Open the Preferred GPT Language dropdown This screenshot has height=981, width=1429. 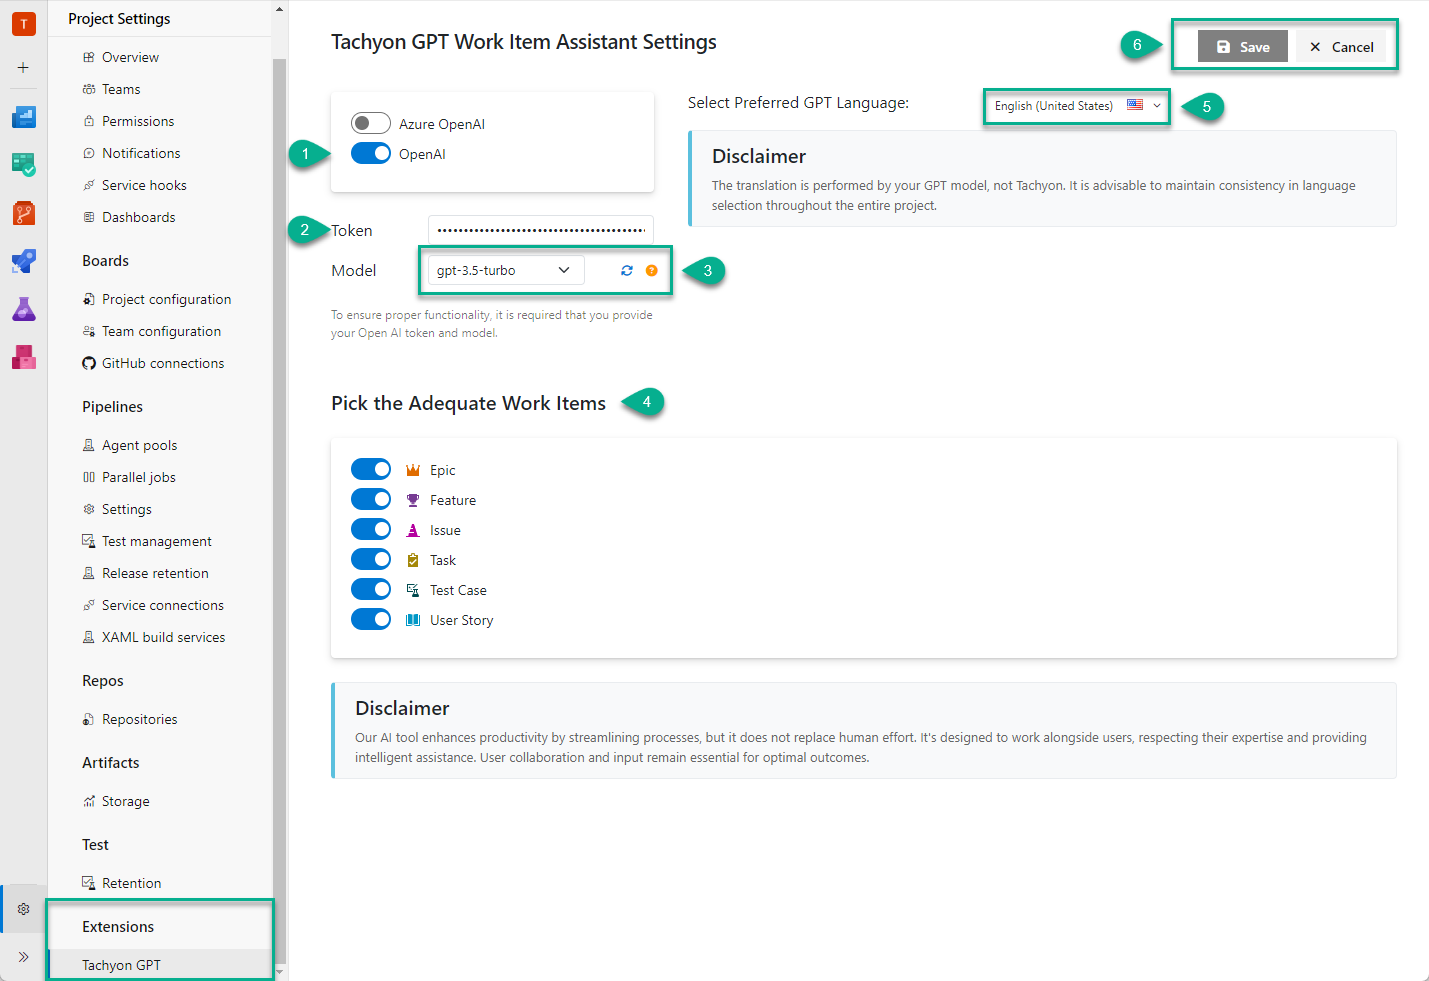(1075, 105)
